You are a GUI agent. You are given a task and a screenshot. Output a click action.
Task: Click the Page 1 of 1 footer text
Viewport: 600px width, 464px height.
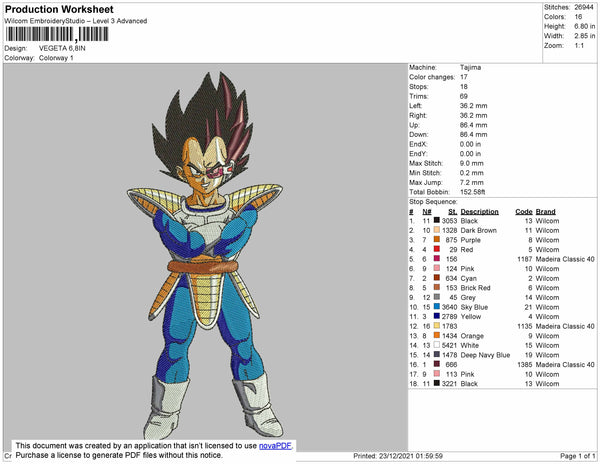(x=577, y=456)
